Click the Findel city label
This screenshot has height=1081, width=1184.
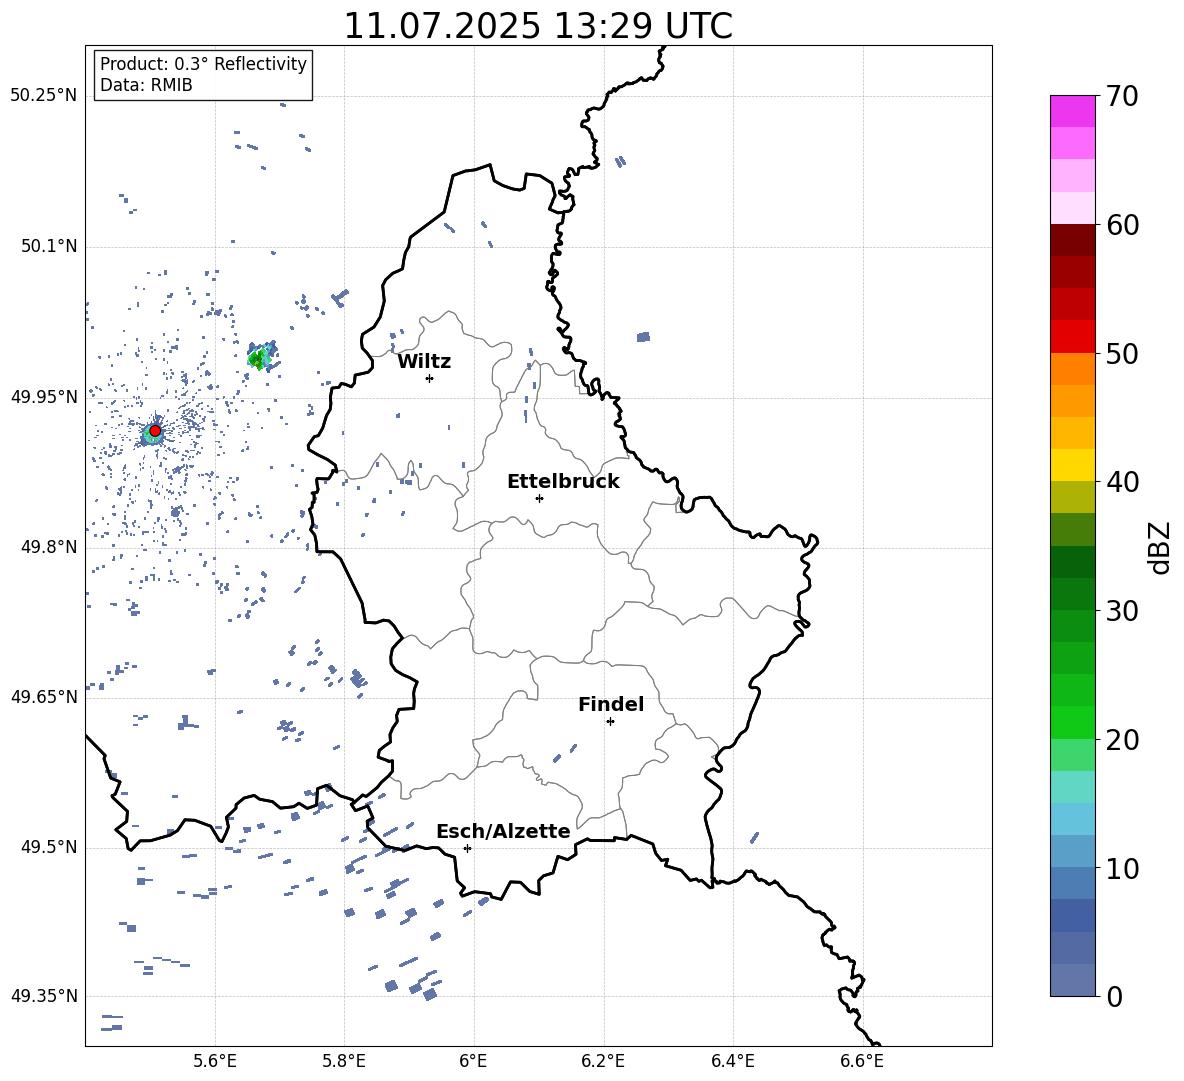[x=611, y=704]
